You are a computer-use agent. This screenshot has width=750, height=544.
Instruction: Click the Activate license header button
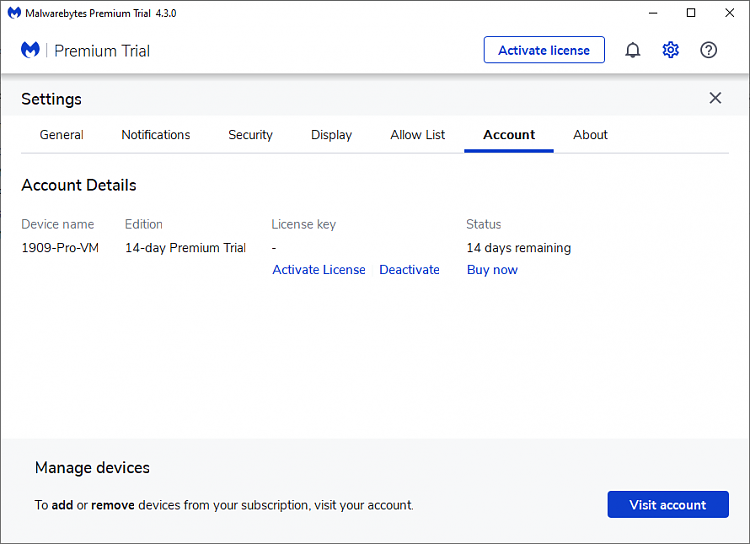click(x=544, y=50)
